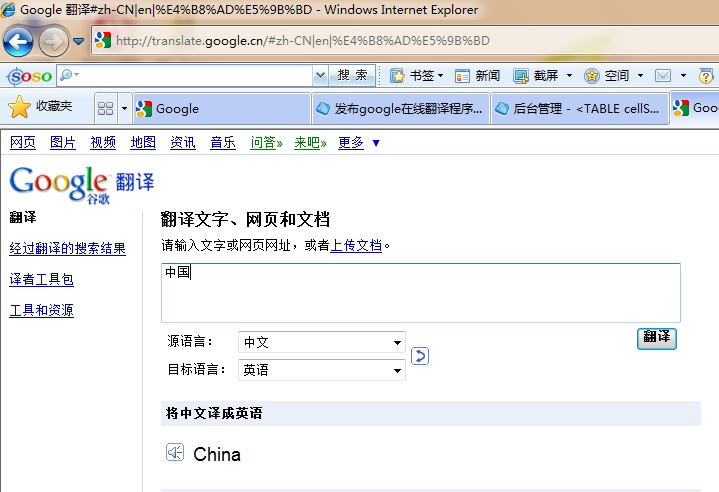The image size is (719, 492).
Task: Click the 视频 navigation link
Action: click(103, 143)
